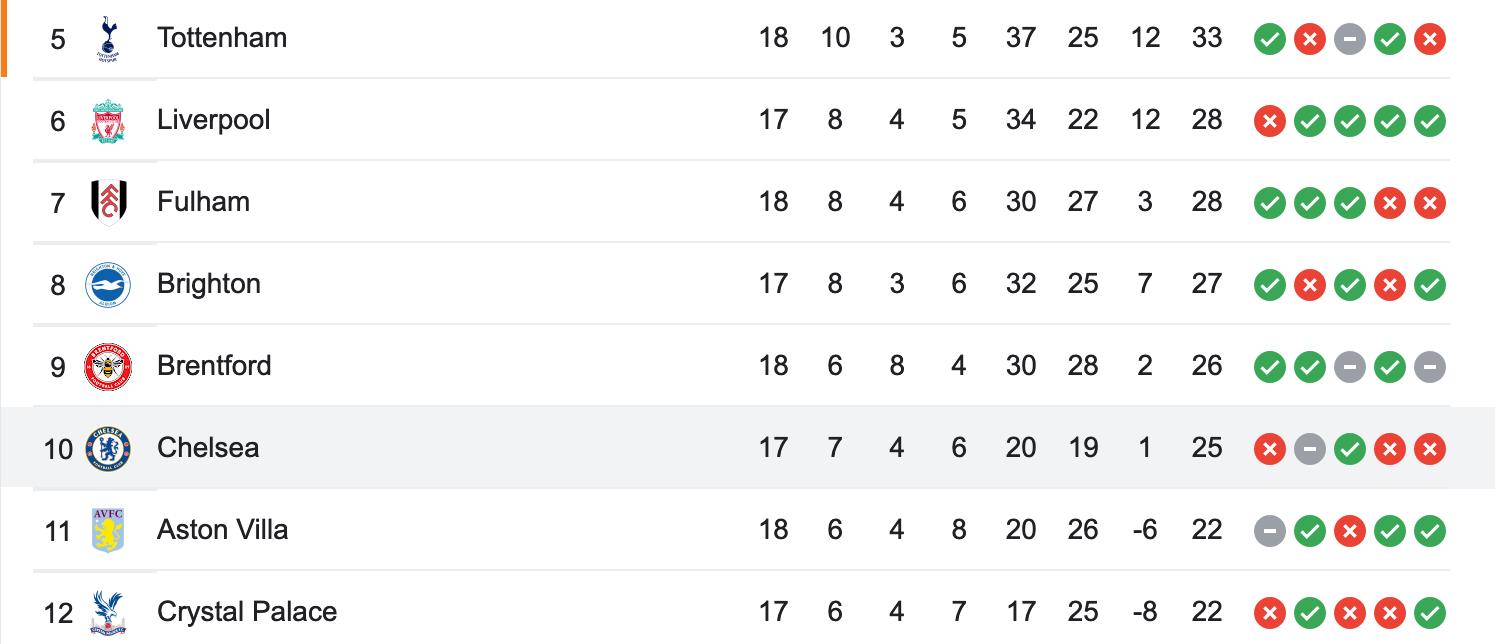This screenshot has height=644, width=1495.
Task: Open the Liverpool team link
Action: (214, 120)
